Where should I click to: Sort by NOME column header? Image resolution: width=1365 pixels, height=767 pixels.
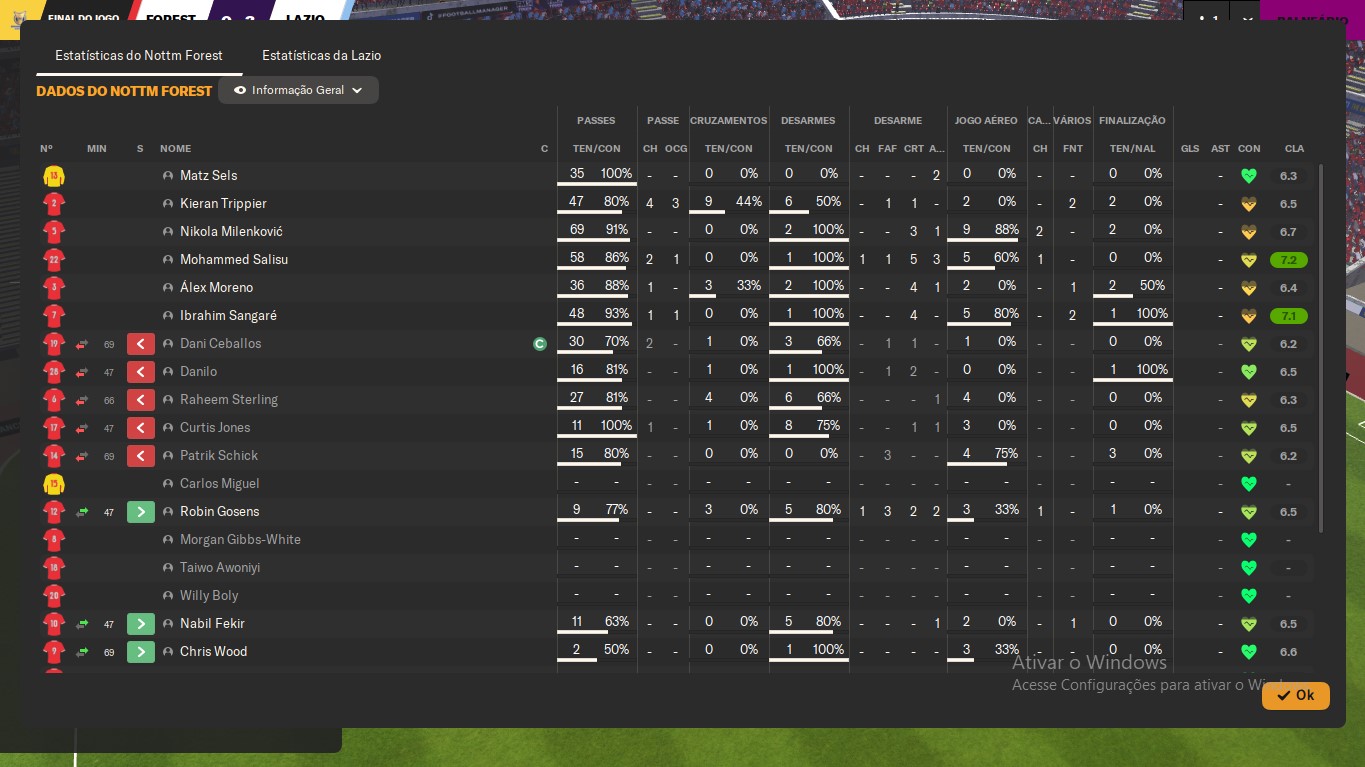[175, 149]
